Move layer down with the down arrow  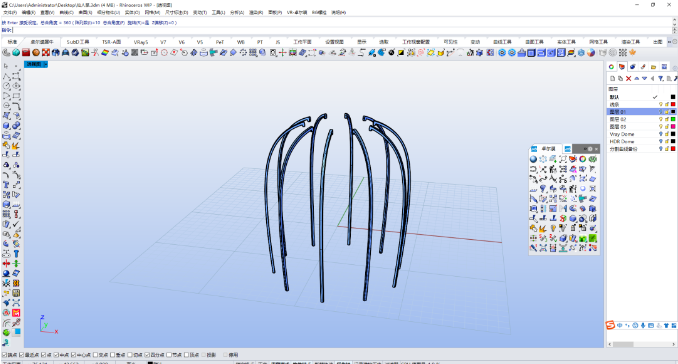click(644, 79)
